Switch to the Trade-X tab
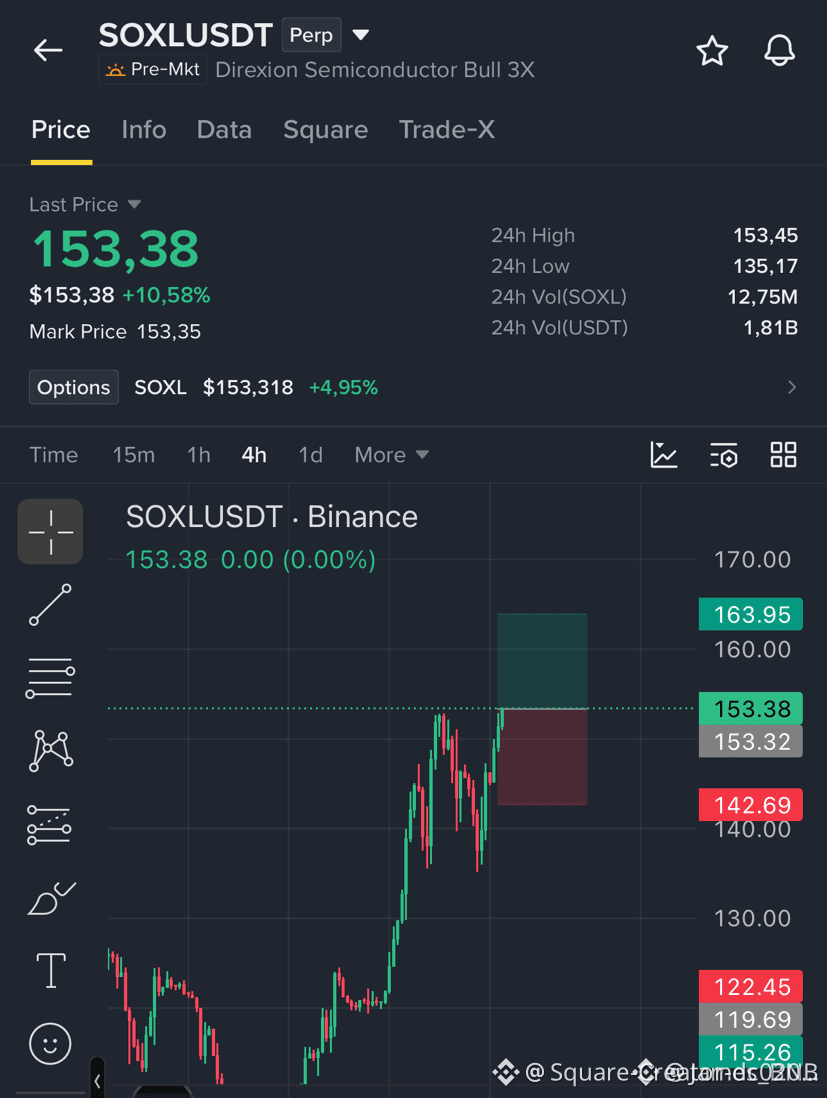This screenshot has width=827, height=1098. (447, 130)
